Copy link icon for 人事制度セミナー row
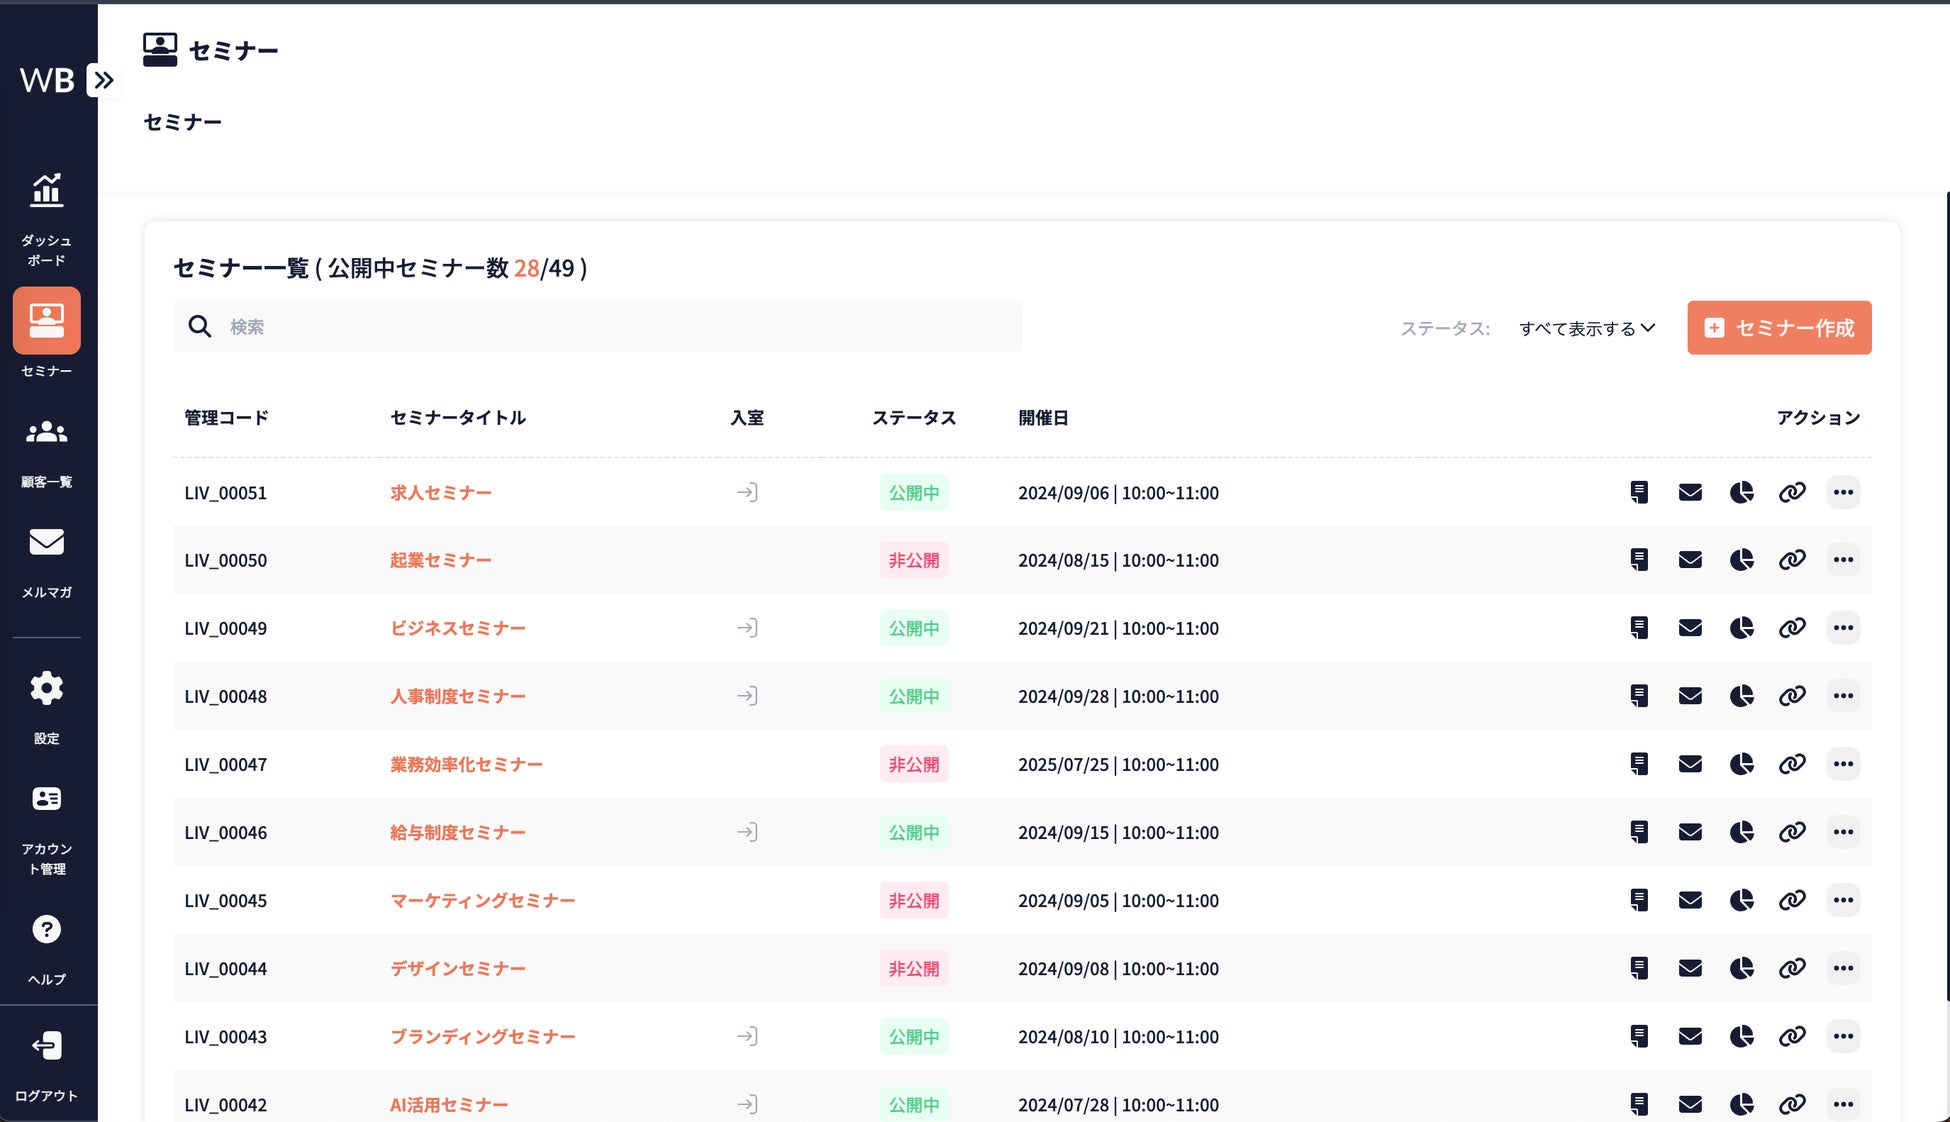1950x1122 pixels. (1792, 696)
